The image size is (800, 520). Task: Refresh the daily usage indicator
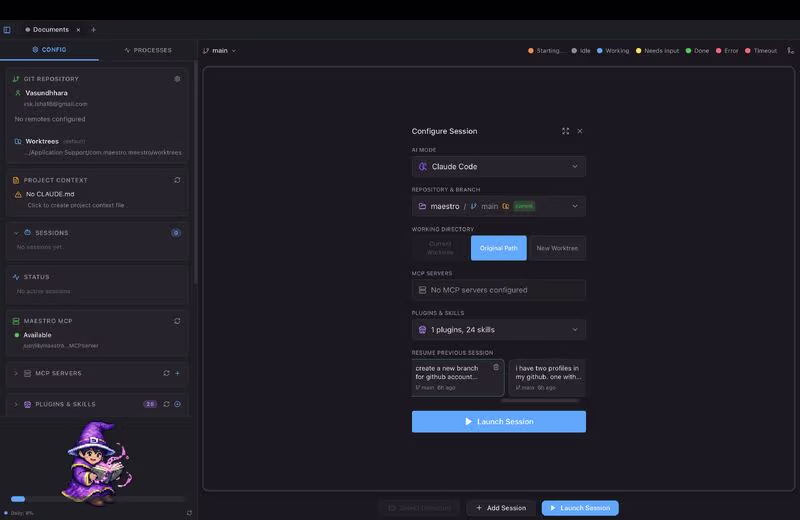point(189,513)
